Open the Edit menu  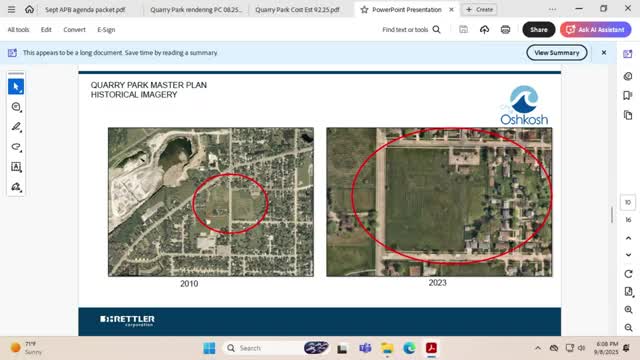tap(46, 30)
